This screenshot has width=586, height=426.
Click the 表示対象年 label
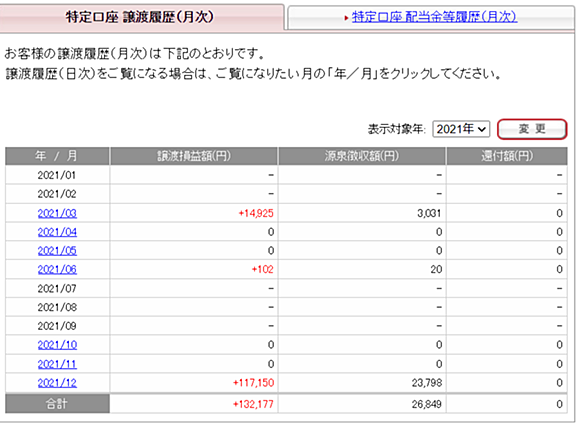point(397,129)
